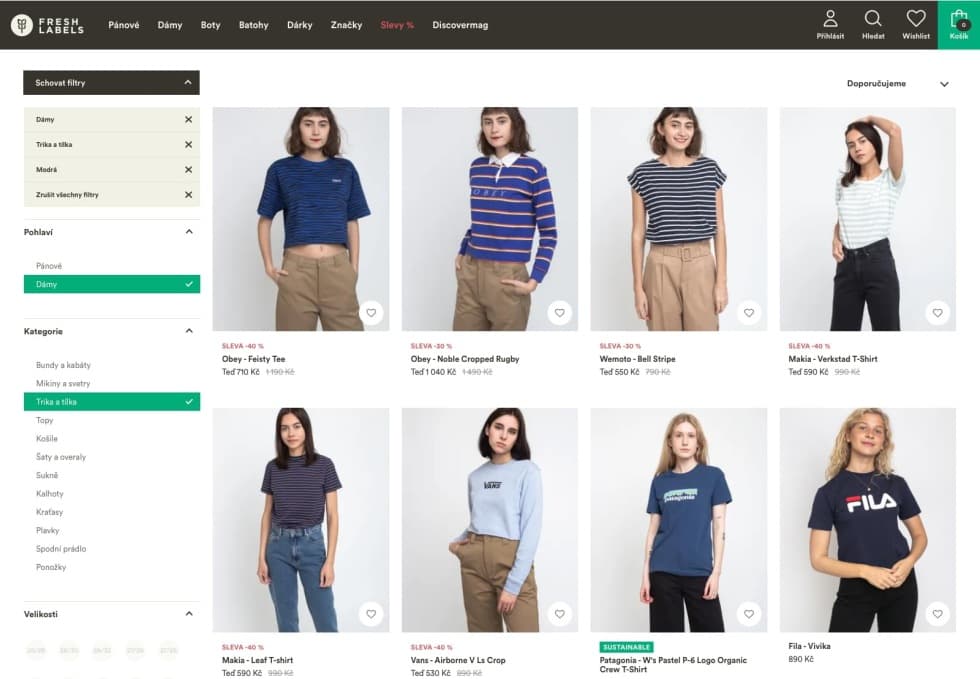Select Šaty a overaly category
The height and width of the screenshot is (679, 980).
(61, 457)
